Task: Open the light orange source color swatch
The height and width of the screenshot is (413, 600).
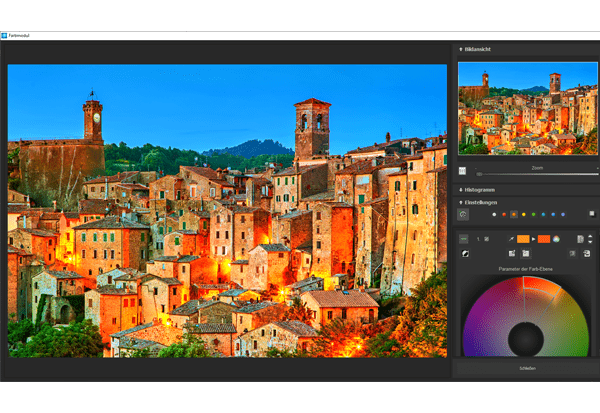Action: (523, 239)
